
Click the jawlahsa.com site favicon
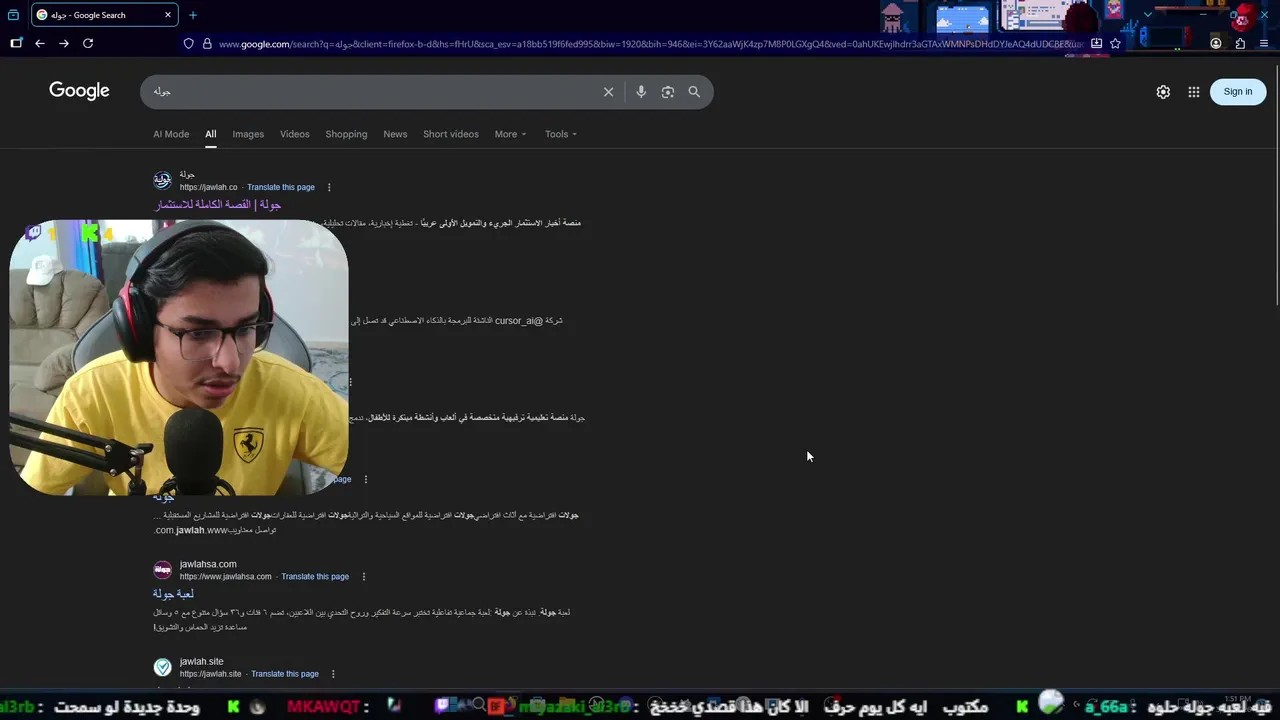point(163,570)
